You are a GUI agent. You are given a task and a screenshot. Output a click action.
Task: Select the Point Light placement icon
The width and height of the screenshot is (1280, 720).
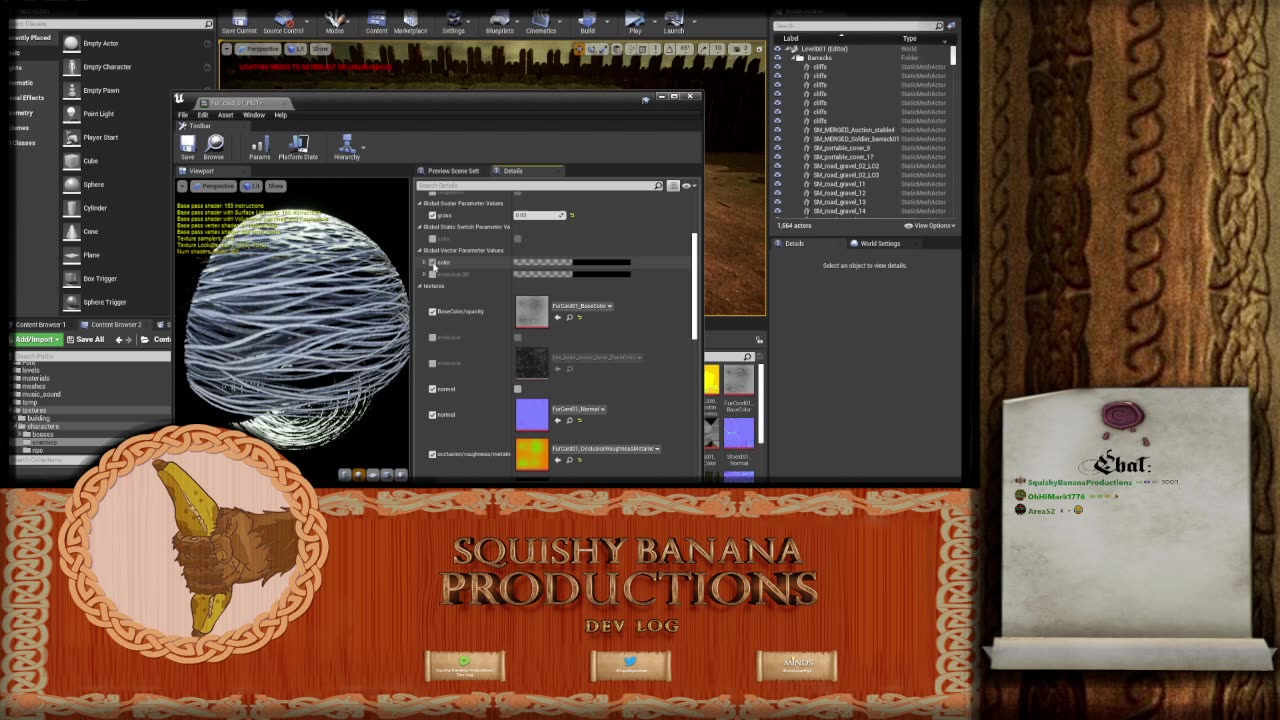tap(72, 114)
